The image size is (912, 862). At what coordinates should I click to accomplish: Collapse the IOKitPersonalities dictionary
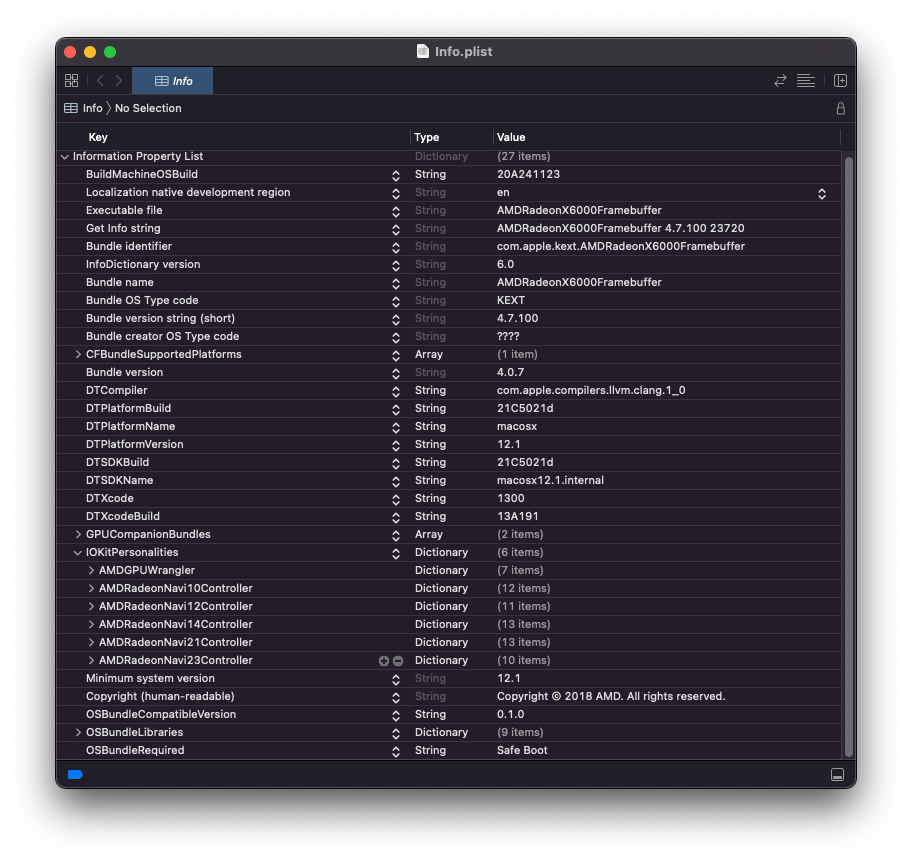tap(78, 553)
